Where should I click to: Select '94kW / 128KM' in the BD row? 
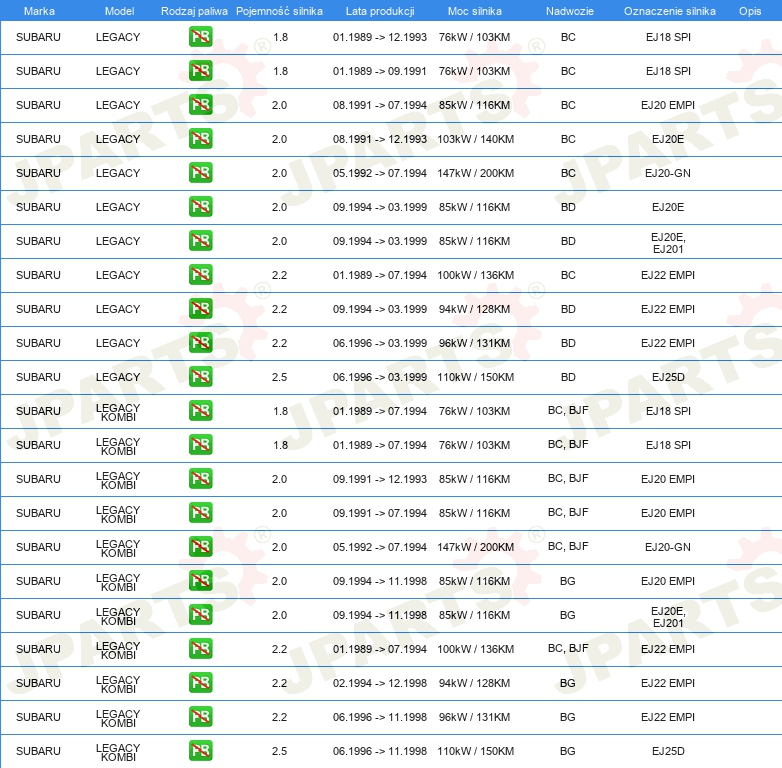pyautogui.click(x=474, y=309)
